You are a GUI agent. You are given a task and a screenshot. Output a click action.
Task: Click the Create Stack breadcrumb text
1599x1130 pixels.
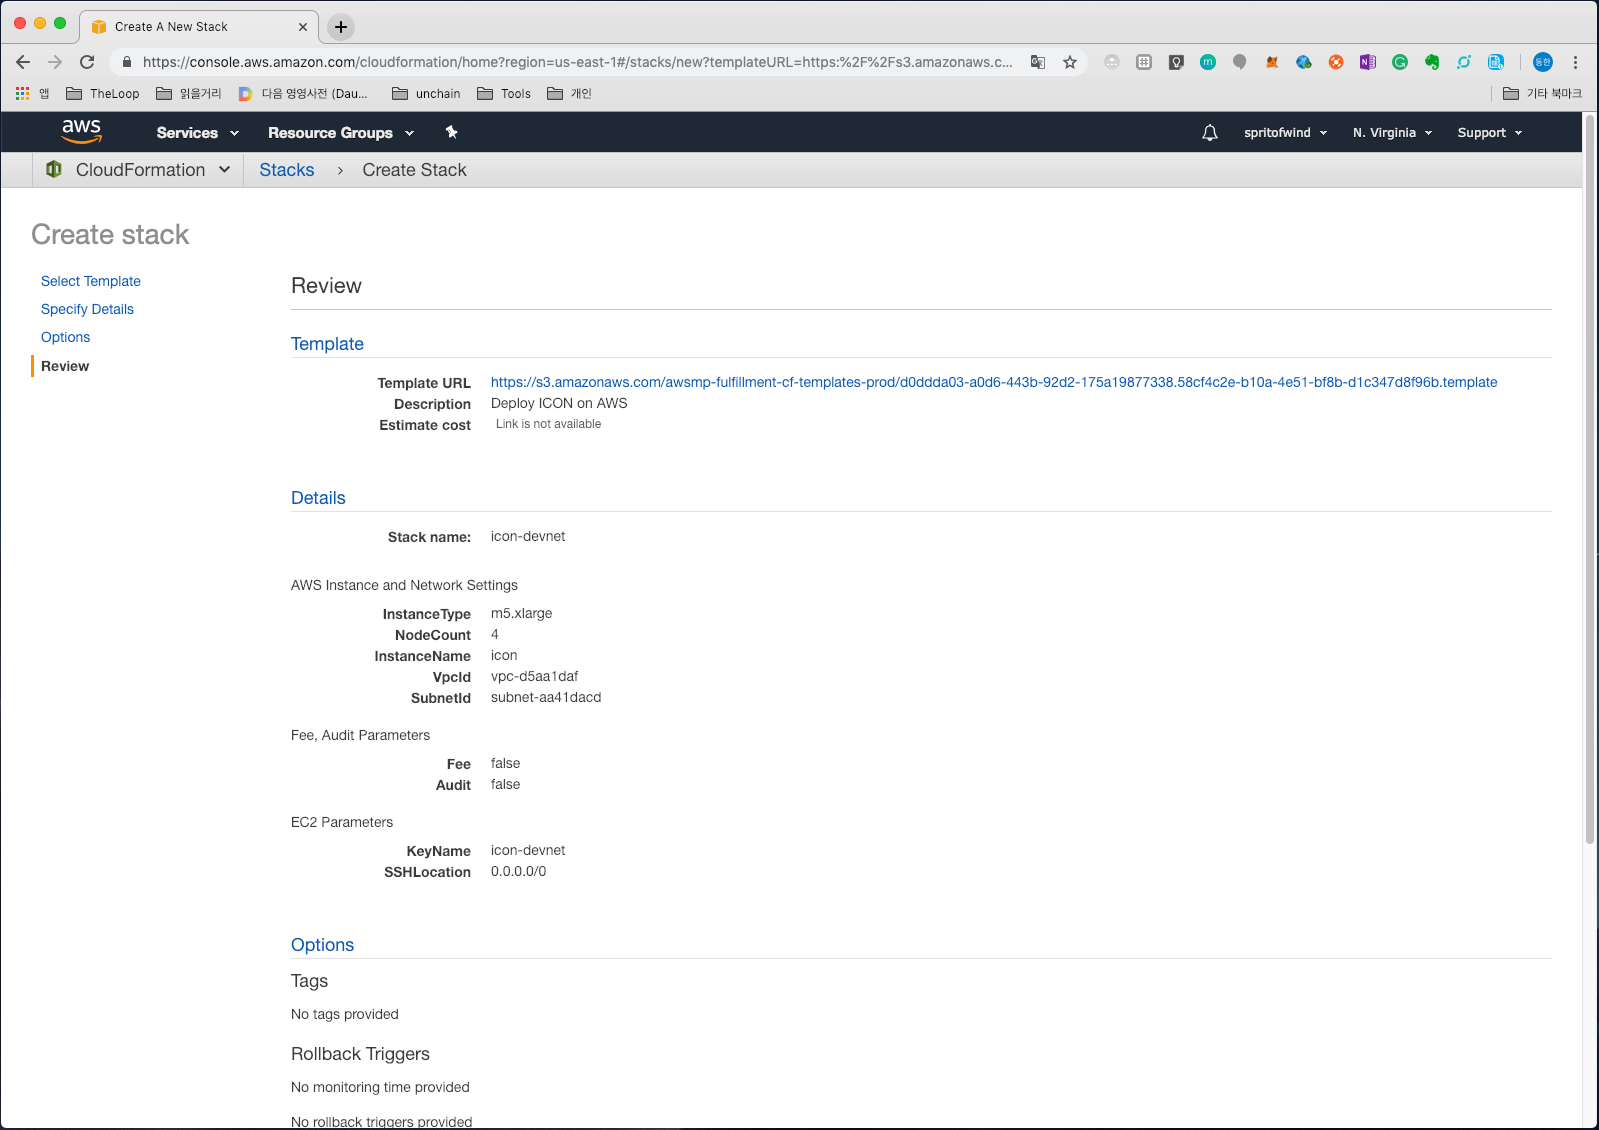click(x=414, y=170)
